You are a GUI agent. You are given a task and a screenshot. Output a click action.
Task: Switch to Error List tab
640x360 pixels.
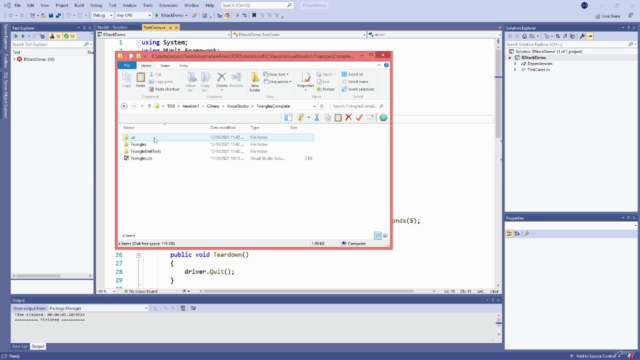[x=20, y=346]
